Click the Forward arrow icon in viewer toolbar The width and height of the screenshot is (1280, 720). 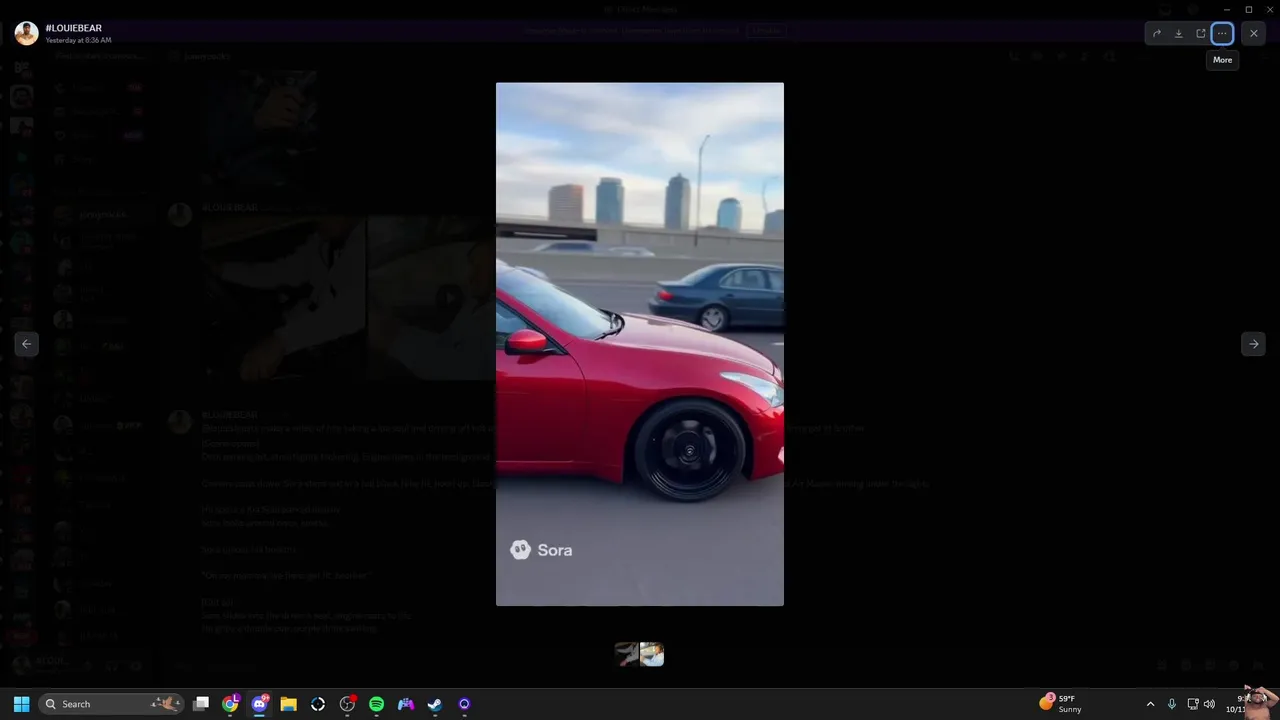coord(1157,33)
